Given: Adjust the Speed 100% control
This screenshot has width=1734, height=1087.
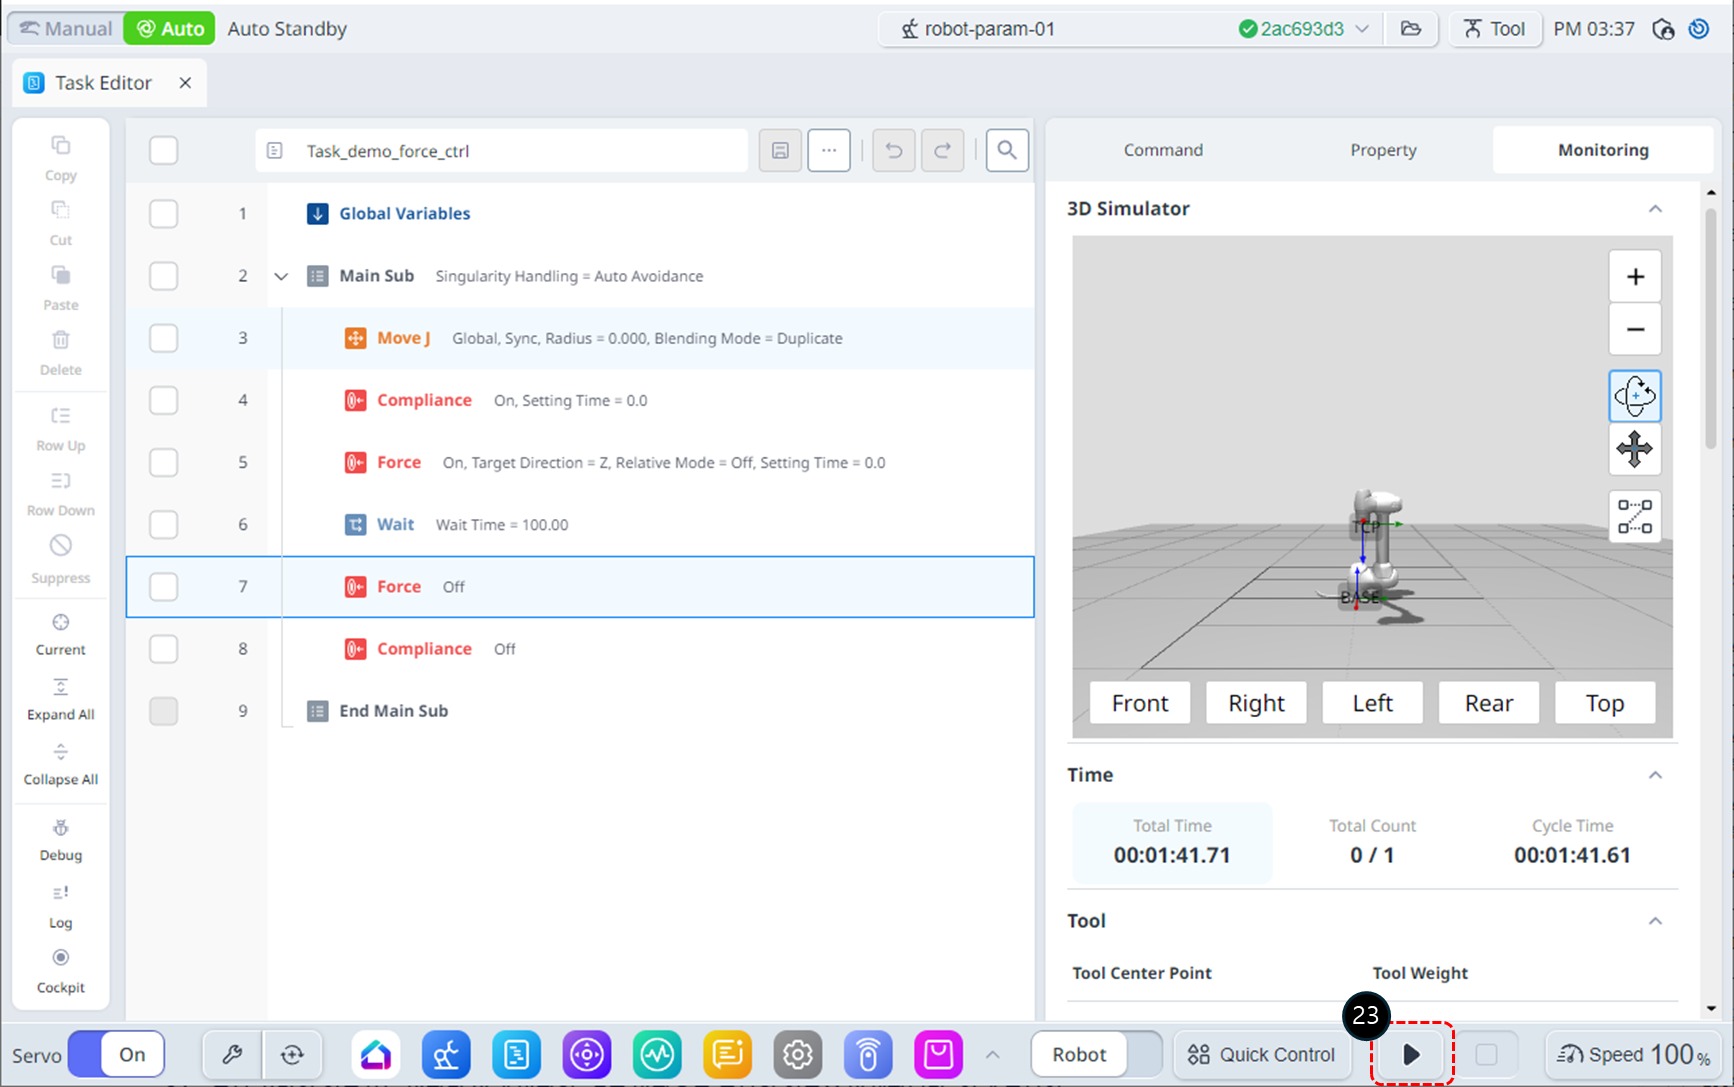Looking at the screenshot, I should pos(1632,1054).
